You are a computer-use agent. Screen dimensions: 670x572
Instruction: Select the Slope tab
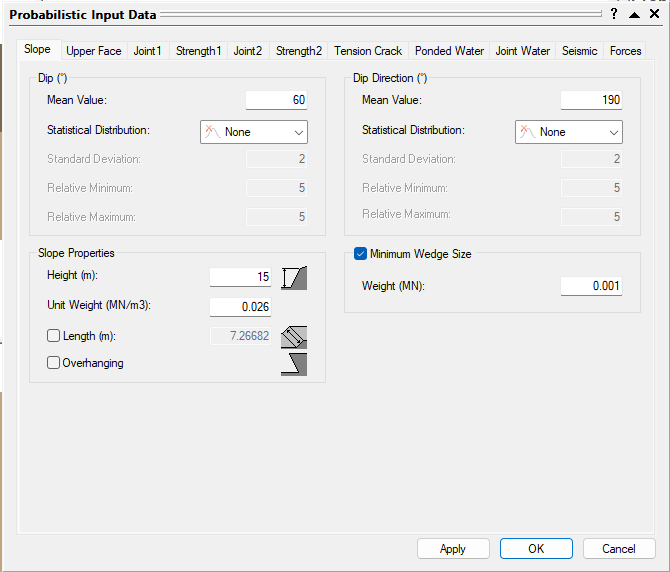[x=38, y=50]
